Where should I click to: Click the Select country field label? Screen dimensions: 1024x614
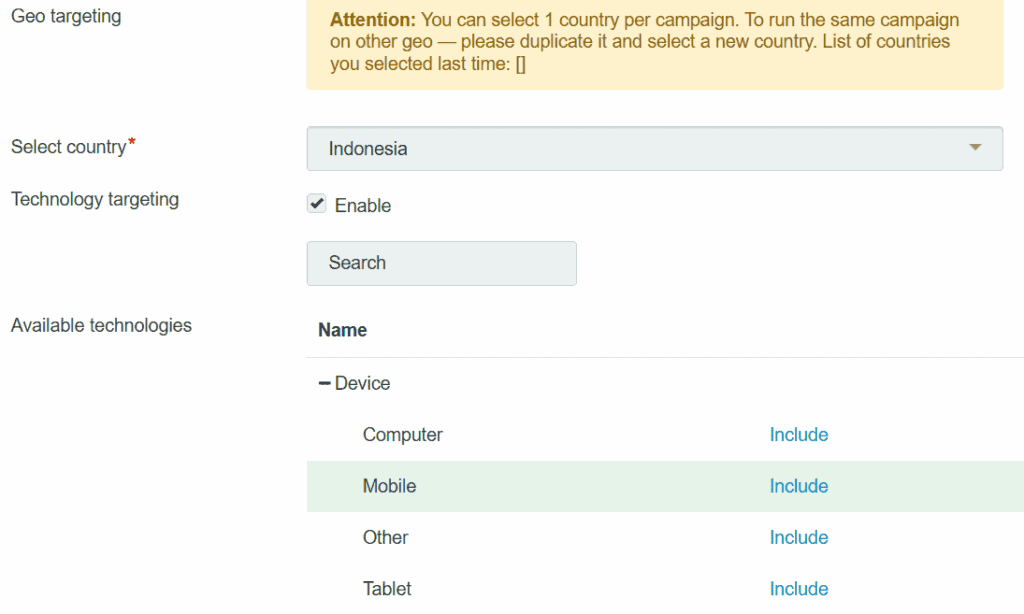click(x=68, y=148)
